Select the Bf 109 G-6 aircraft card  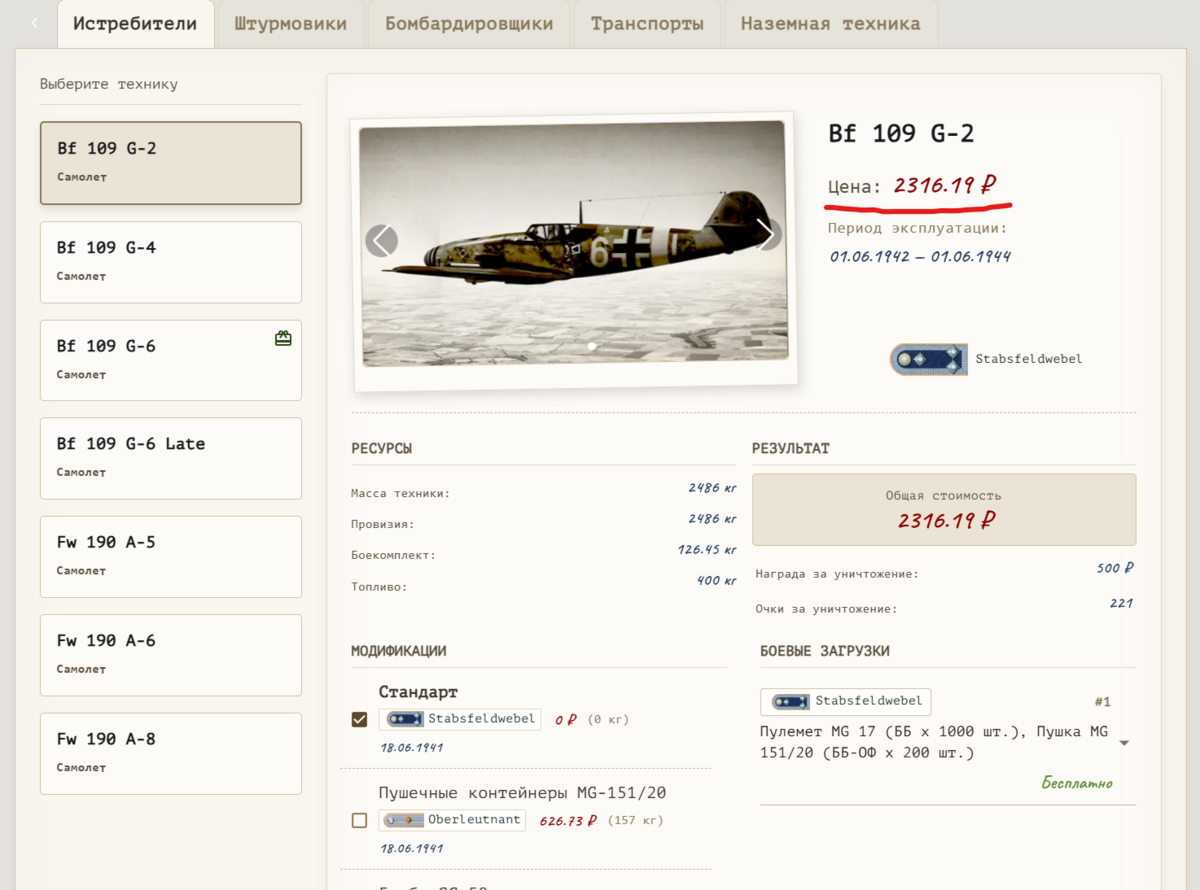click(171, 360)
